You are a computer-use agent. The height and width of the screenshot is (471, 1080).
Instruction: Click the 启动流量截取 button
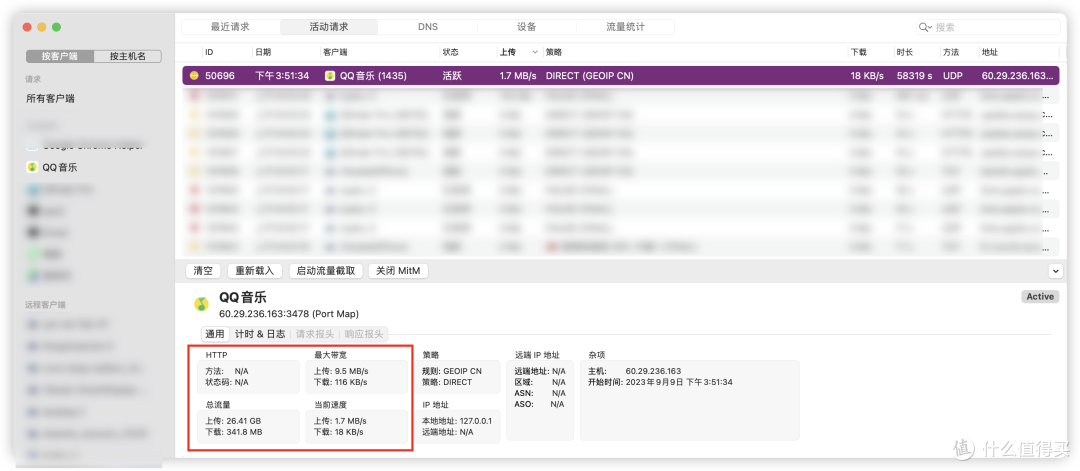[325, 271]
